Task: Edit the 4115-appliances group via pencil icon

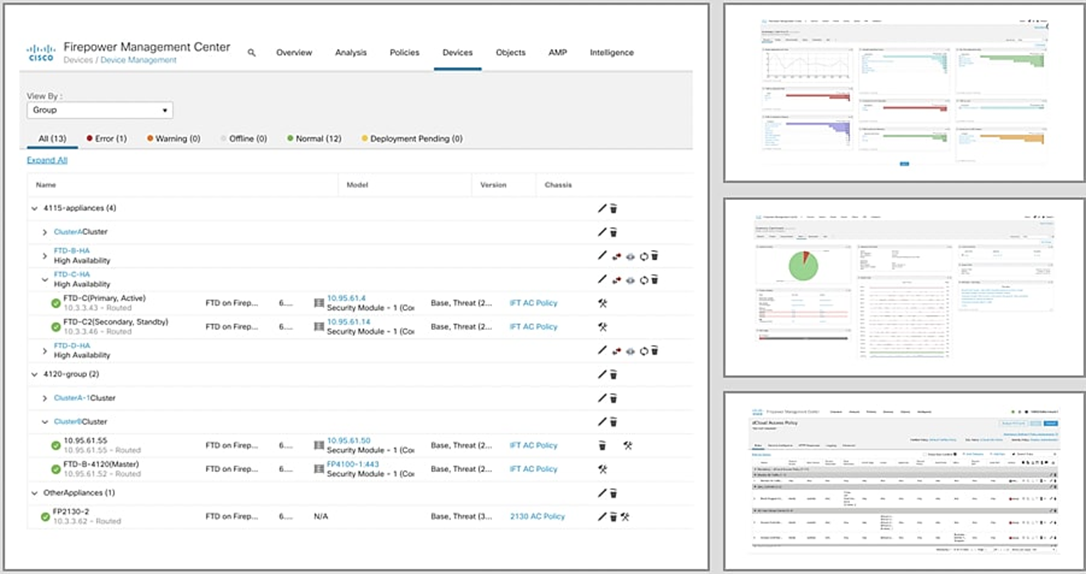Action: [x=602, y=208]
